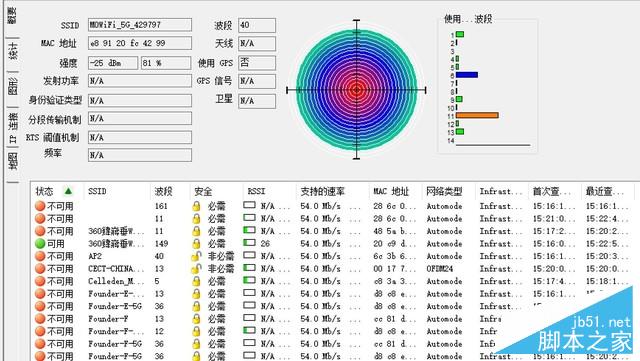The image size is (640, 361).
Task: Click the 可用 status text
Action: click(56, 244)
